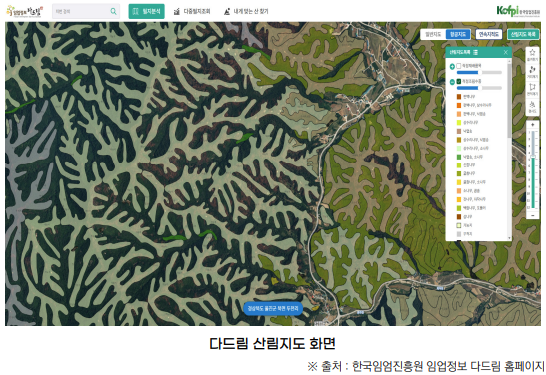Click the bright yellow legend swatch
This screenshot has height=375, width=546.
(x=459, y=182)
